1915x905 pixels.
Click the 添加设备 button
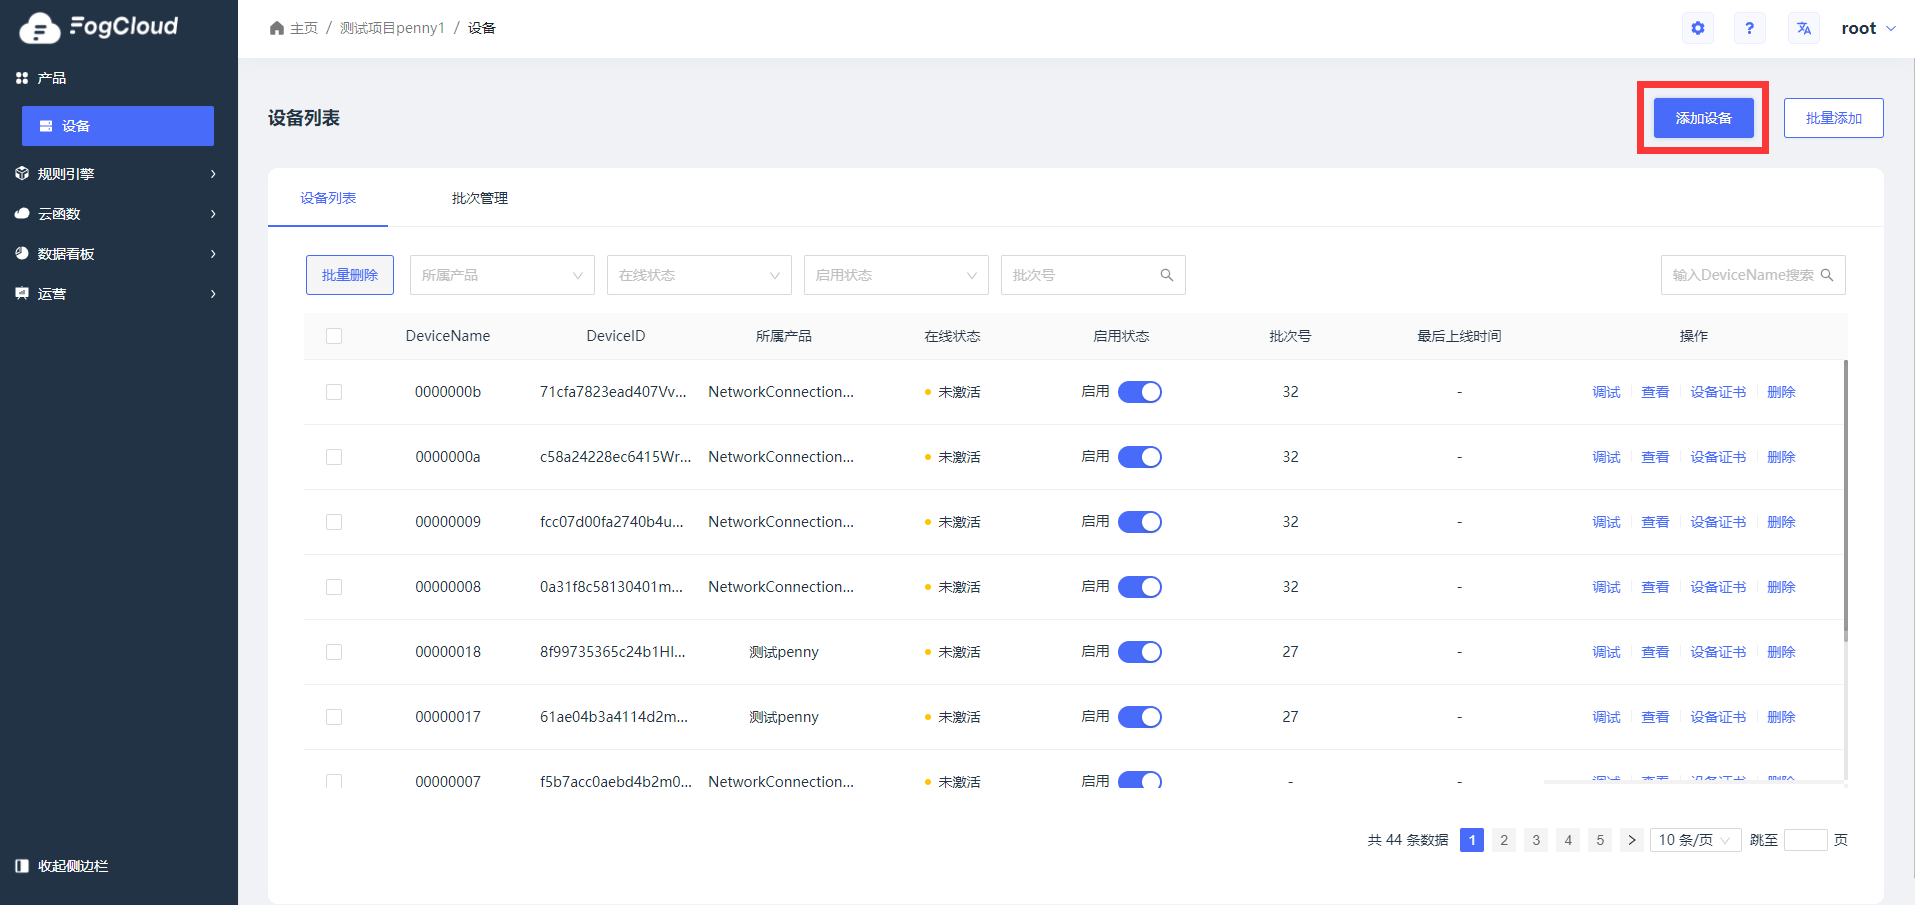(1703, 118)
